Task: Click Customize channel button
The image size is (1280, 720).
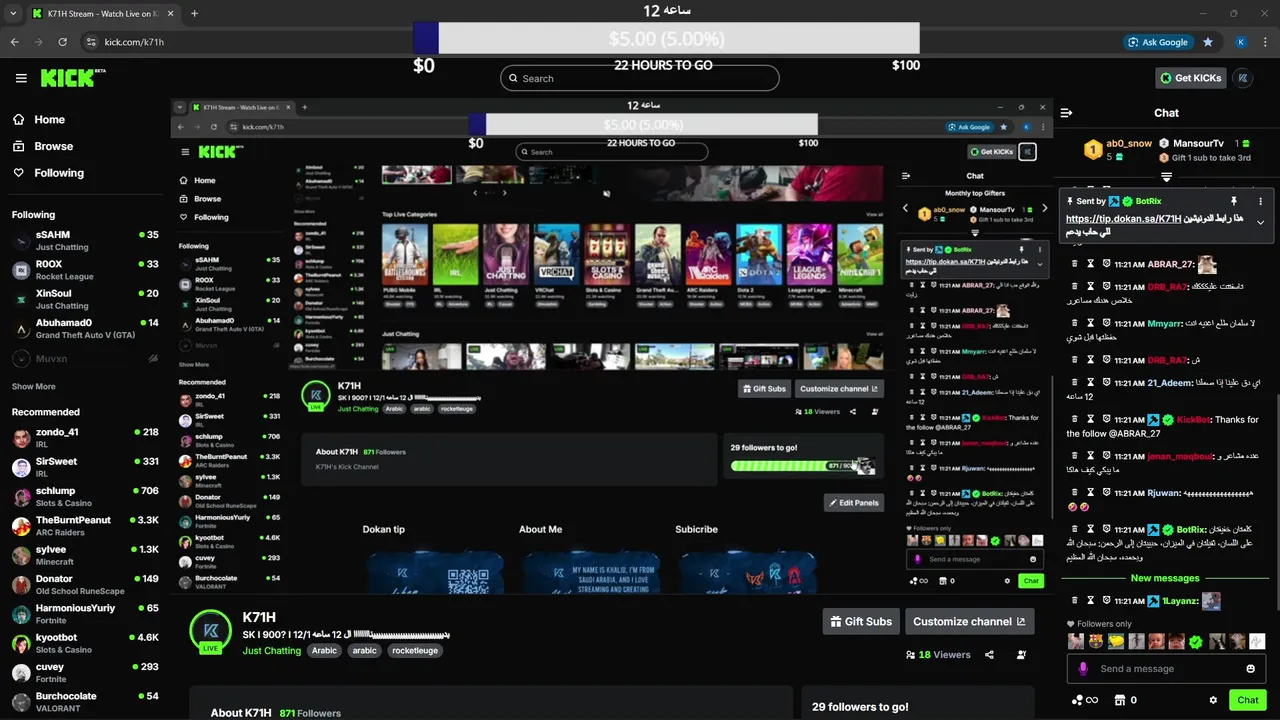Action: click(969, 621)
